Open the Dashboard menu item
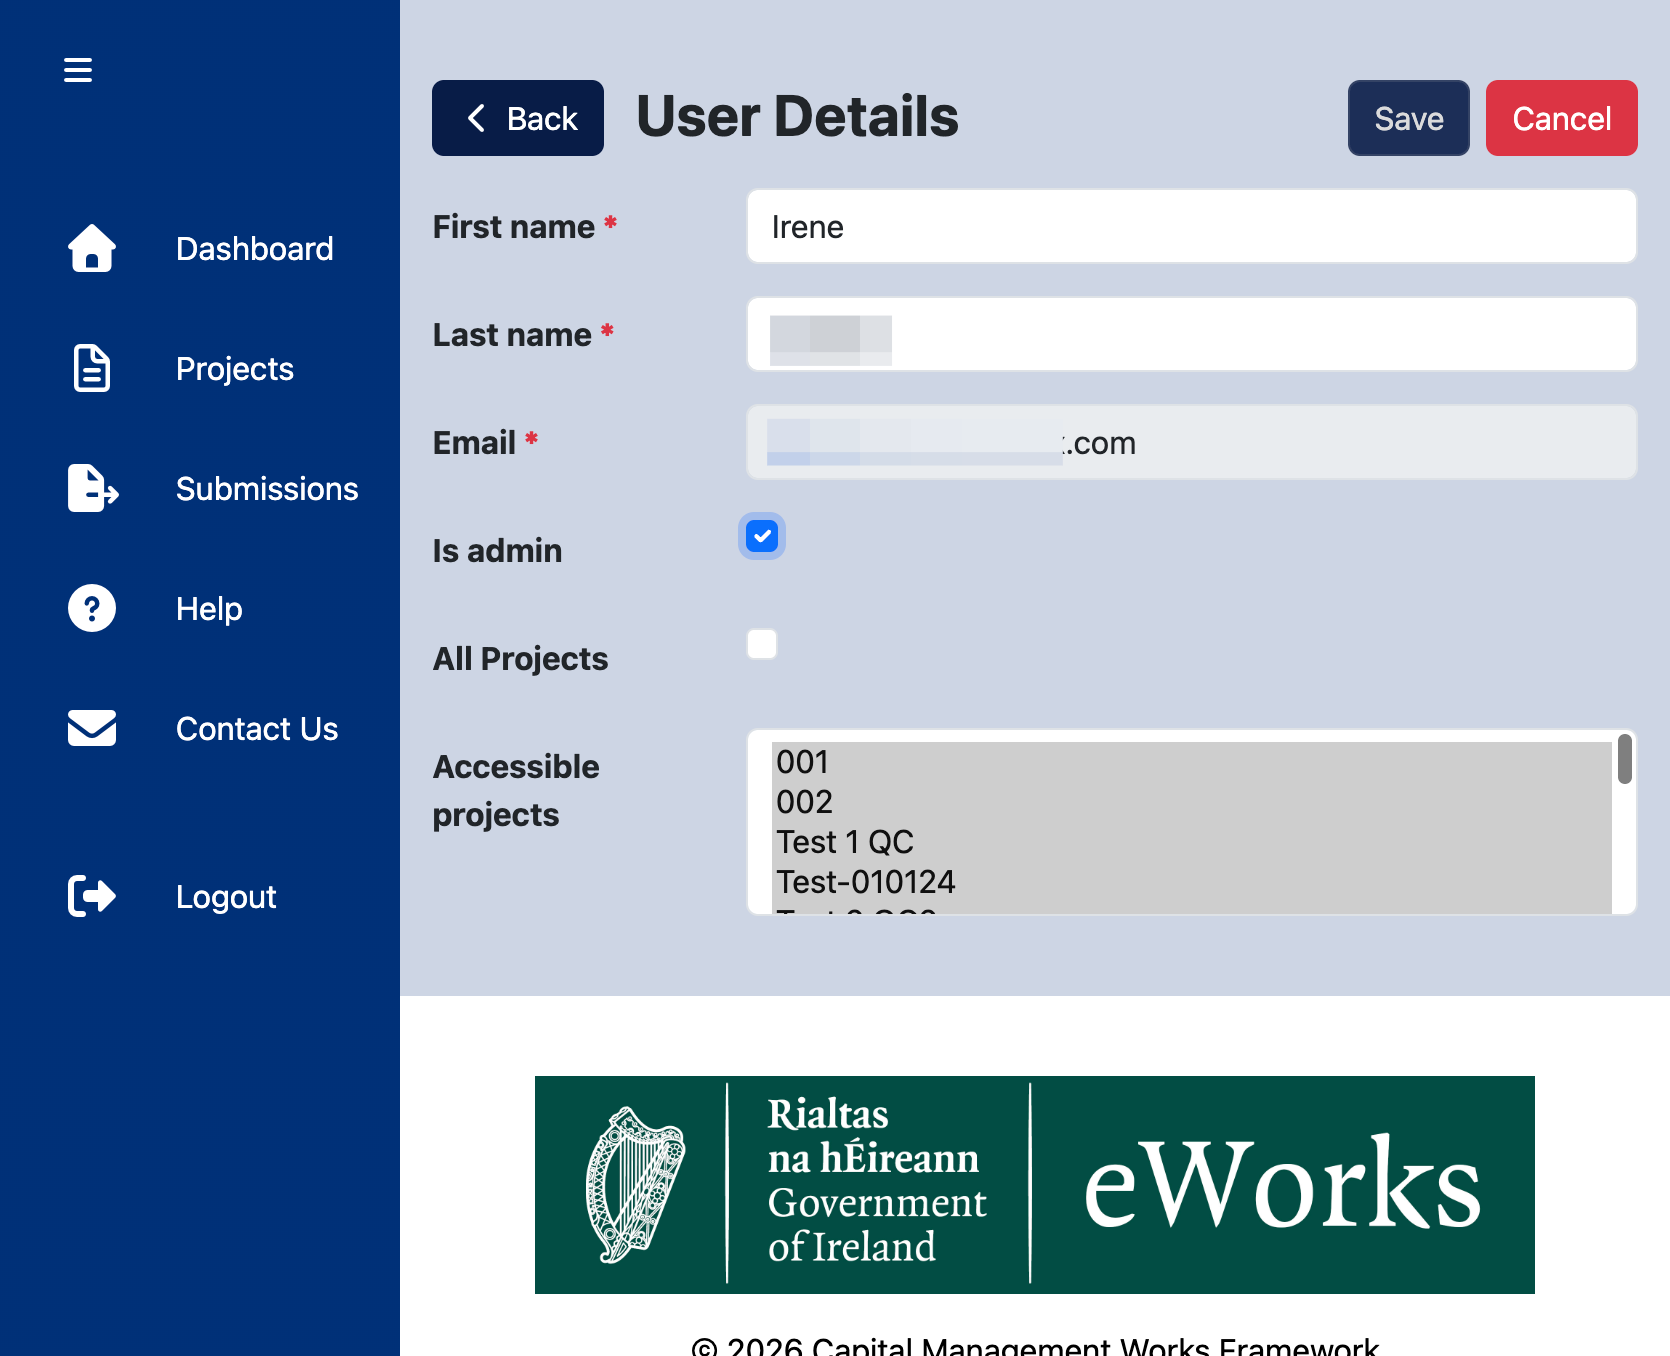Image resolution: width=1670 pixels, height=1356 pixels. click(x=255, y=249)
